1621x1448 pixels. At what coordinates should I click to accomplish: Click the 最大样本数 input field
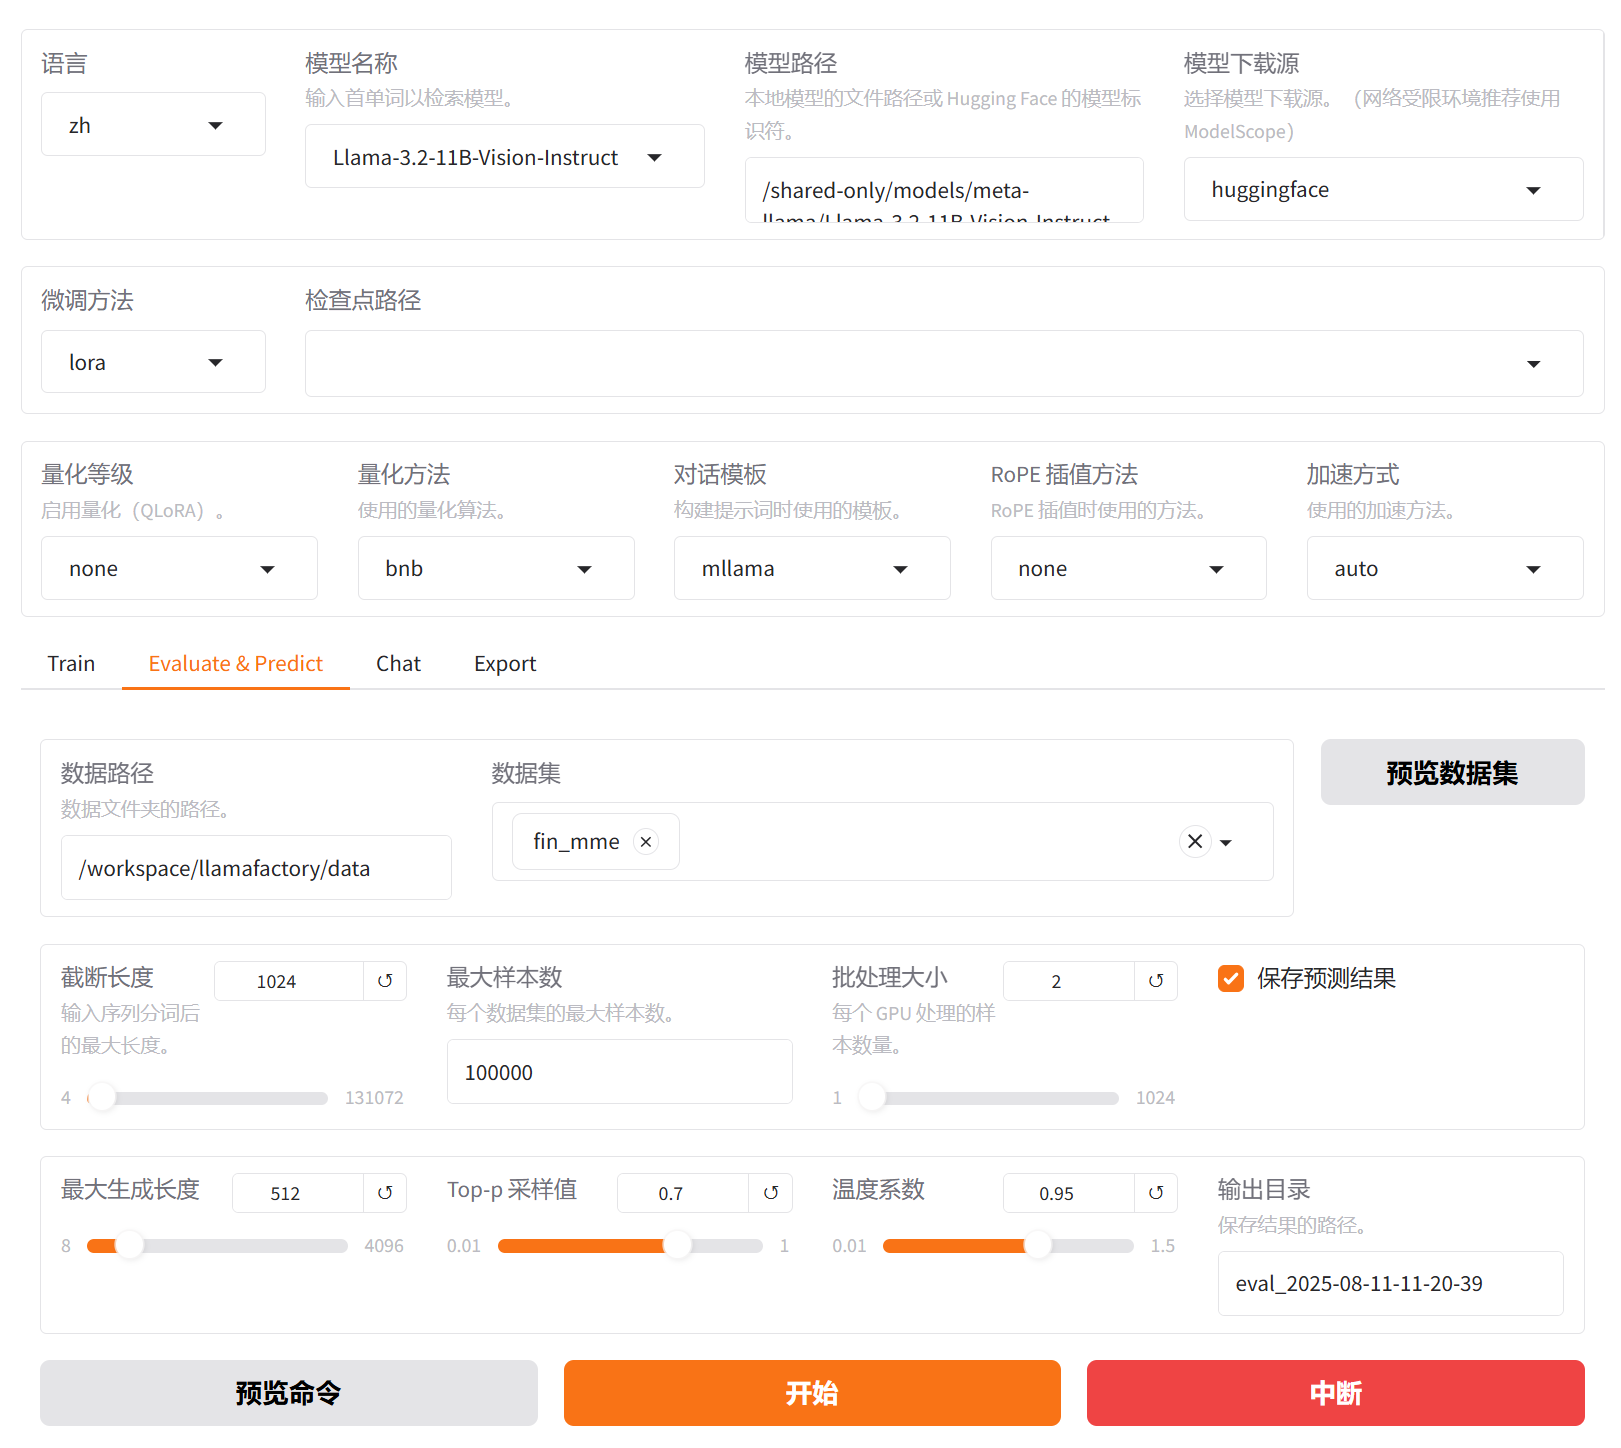tap(619, 1072)
